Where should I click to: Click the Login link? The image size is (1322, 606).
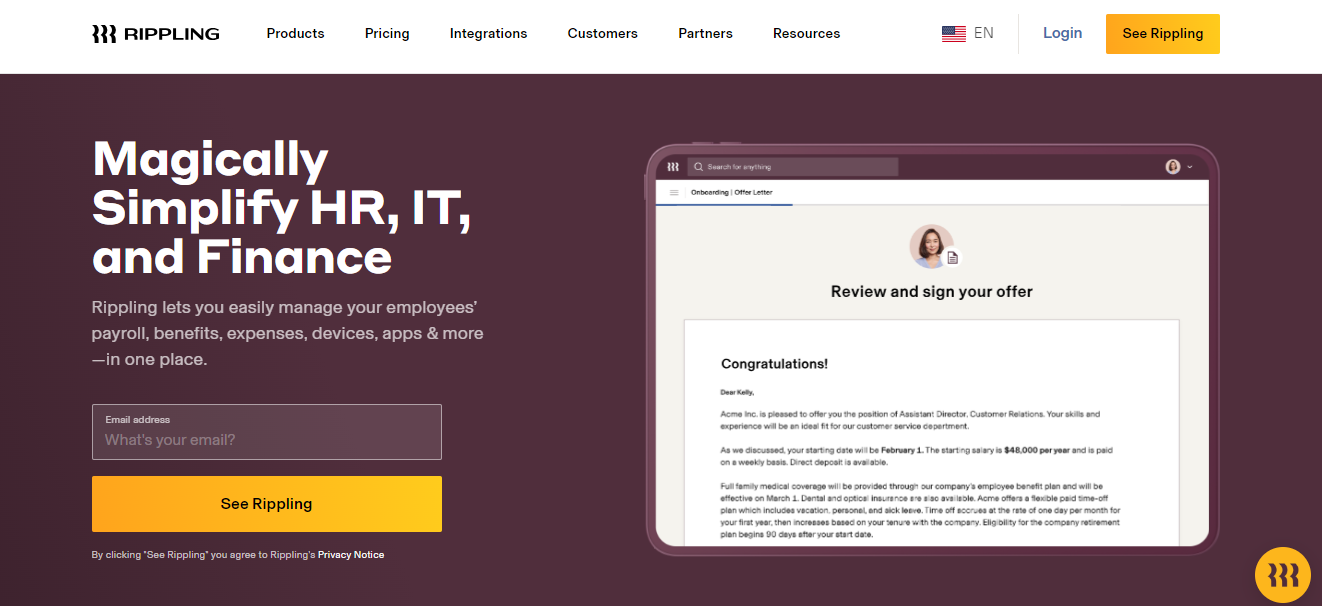(x=1062, y=33)
